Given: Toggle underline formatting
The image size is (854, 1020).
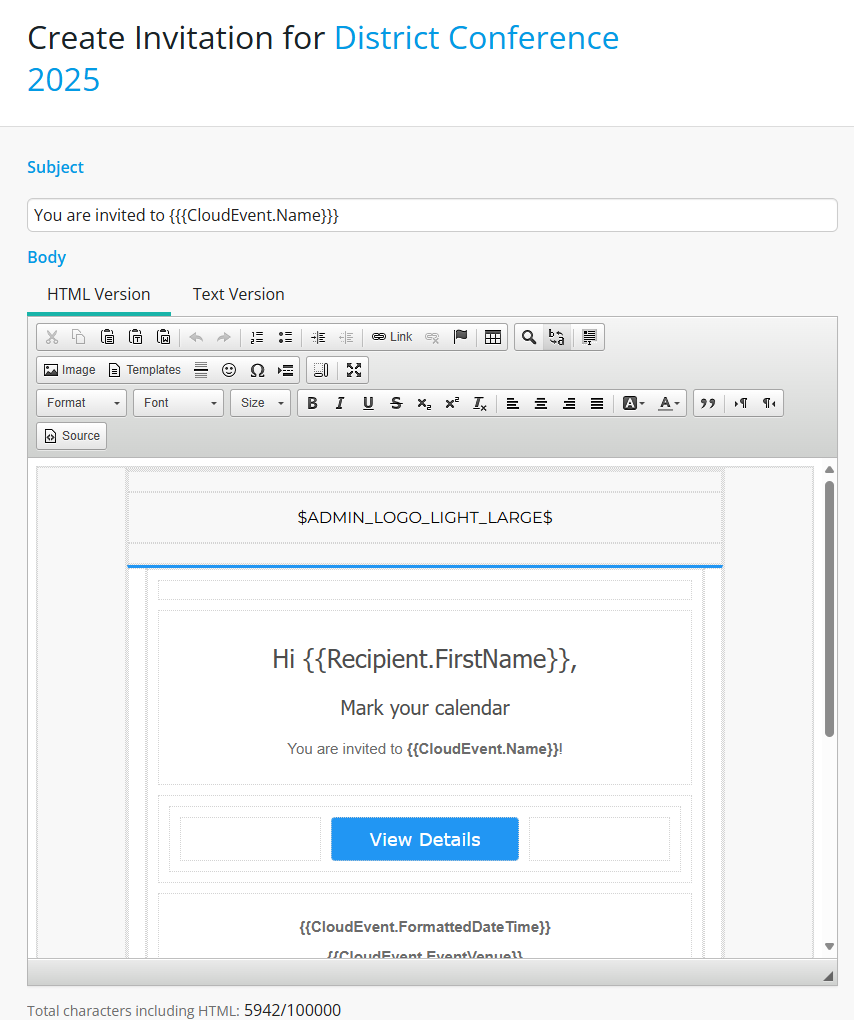Looking at the screenshot, I should pyautogui.click(x=368, y=403).
